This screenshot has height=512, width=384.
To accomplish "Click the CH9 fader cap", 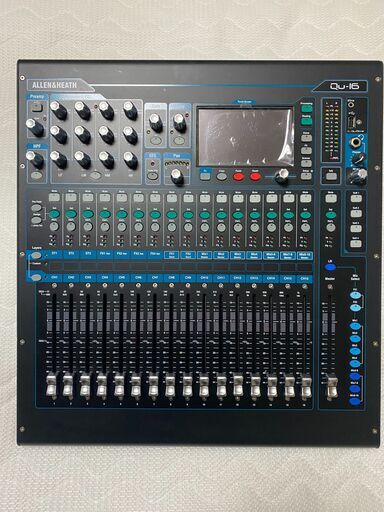I will tap(187, 387).
